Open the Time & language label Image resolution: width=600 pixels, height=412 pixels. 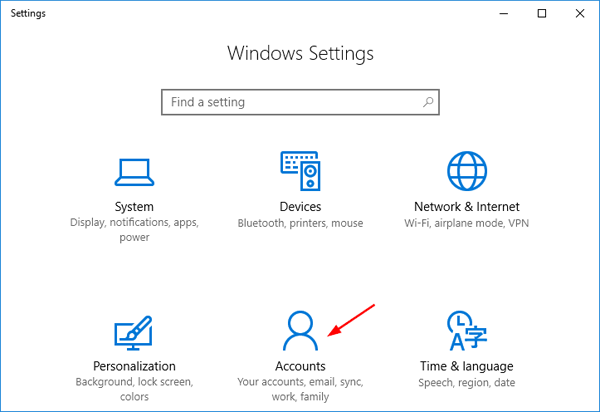466,367
